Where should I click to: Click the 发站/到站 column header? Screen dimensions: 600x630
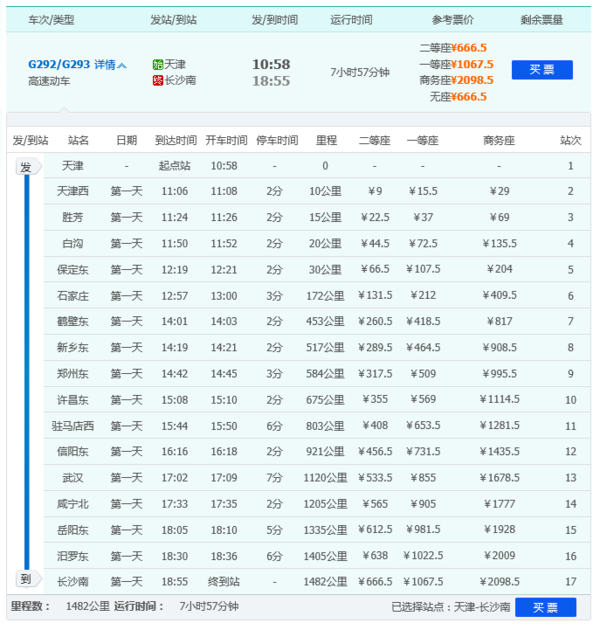[173, 20]
